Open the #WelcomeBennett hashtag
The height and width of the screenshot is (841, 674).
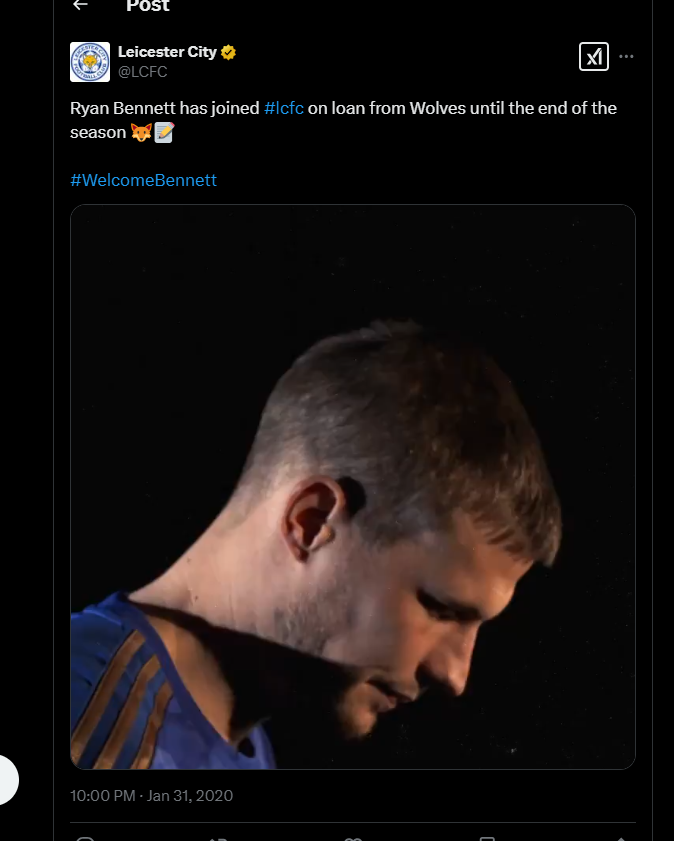coord(144,180)
